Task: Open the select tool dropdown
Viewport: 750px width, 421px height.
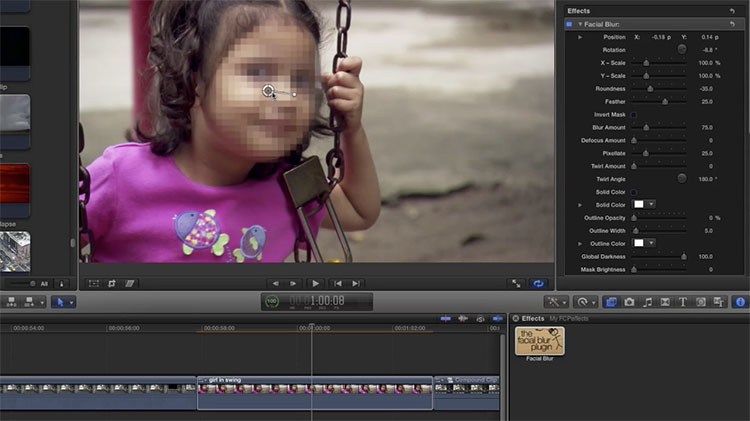Action: [63, 301]
